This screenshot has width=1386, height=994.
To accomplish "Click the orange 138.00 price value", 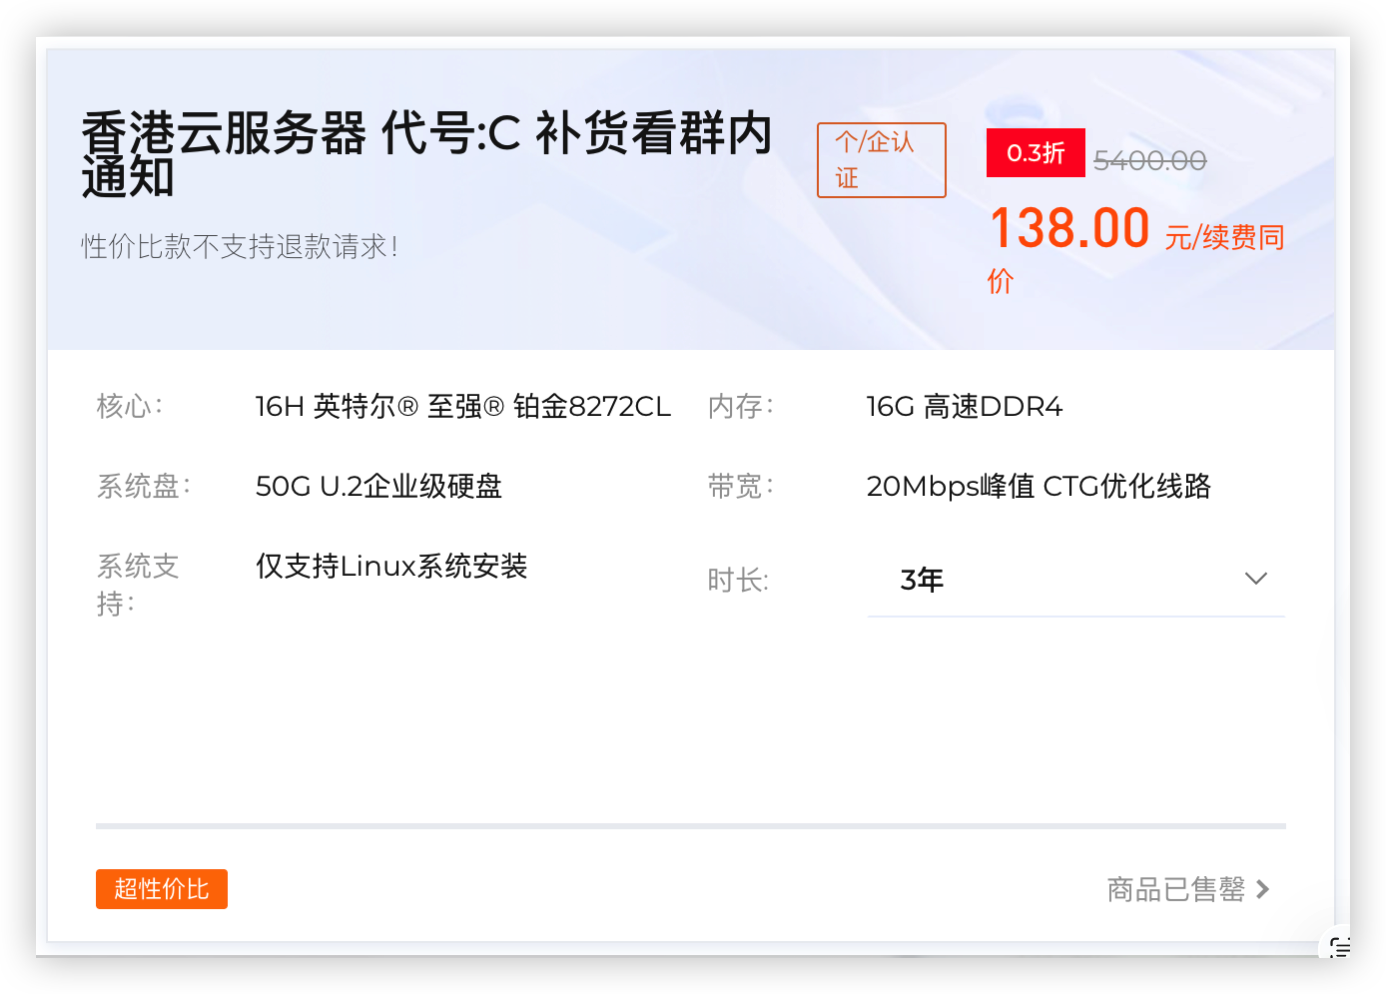I will coord(1069,229).
